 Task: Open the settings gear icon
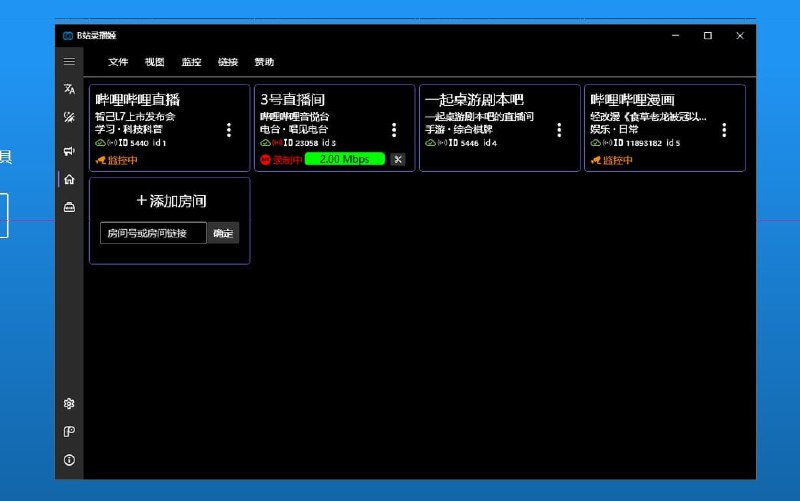coord(69,404)
